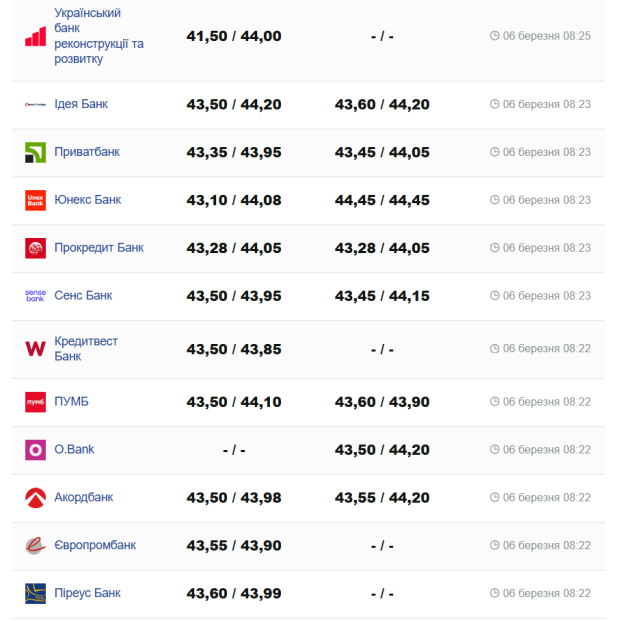This screenshot has width=620, height=621.
Task: Click the red PUMB logo icon
Action: 35,402
